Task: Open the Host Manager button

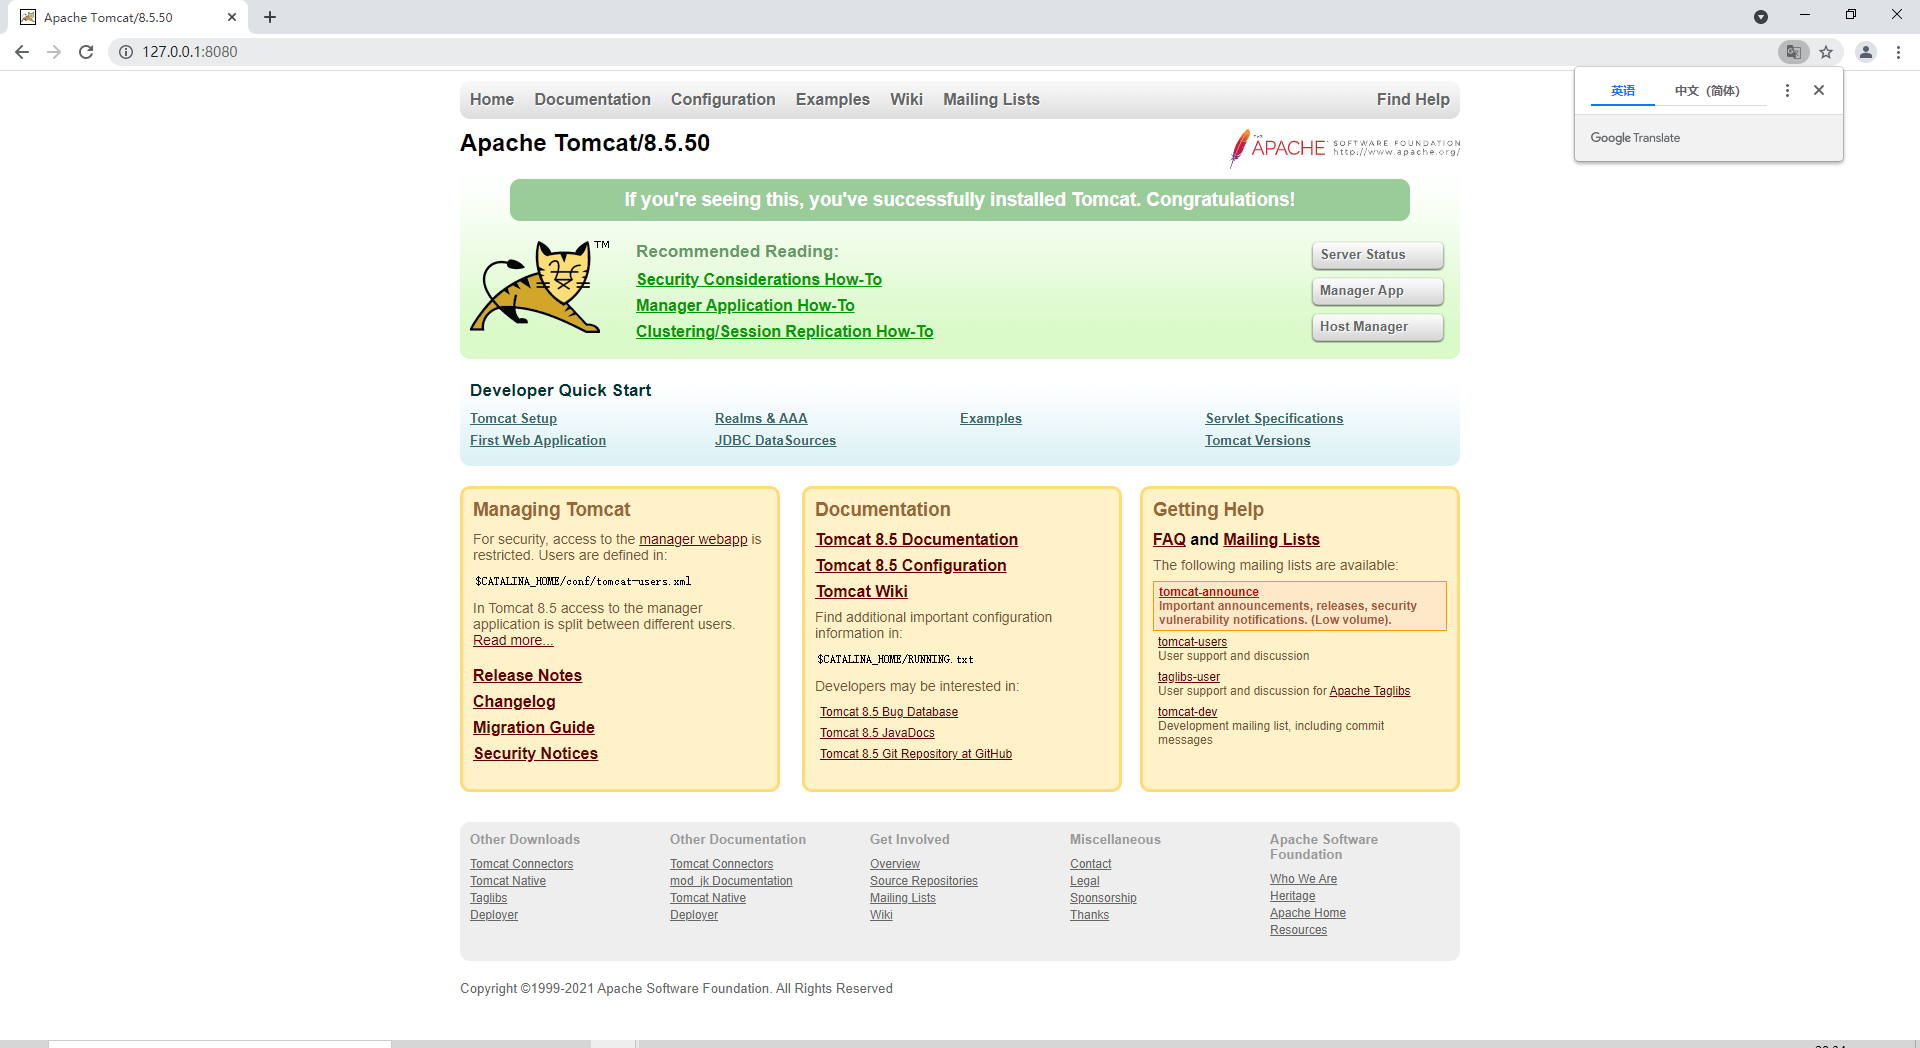Action: click(x=1377, y=327)
